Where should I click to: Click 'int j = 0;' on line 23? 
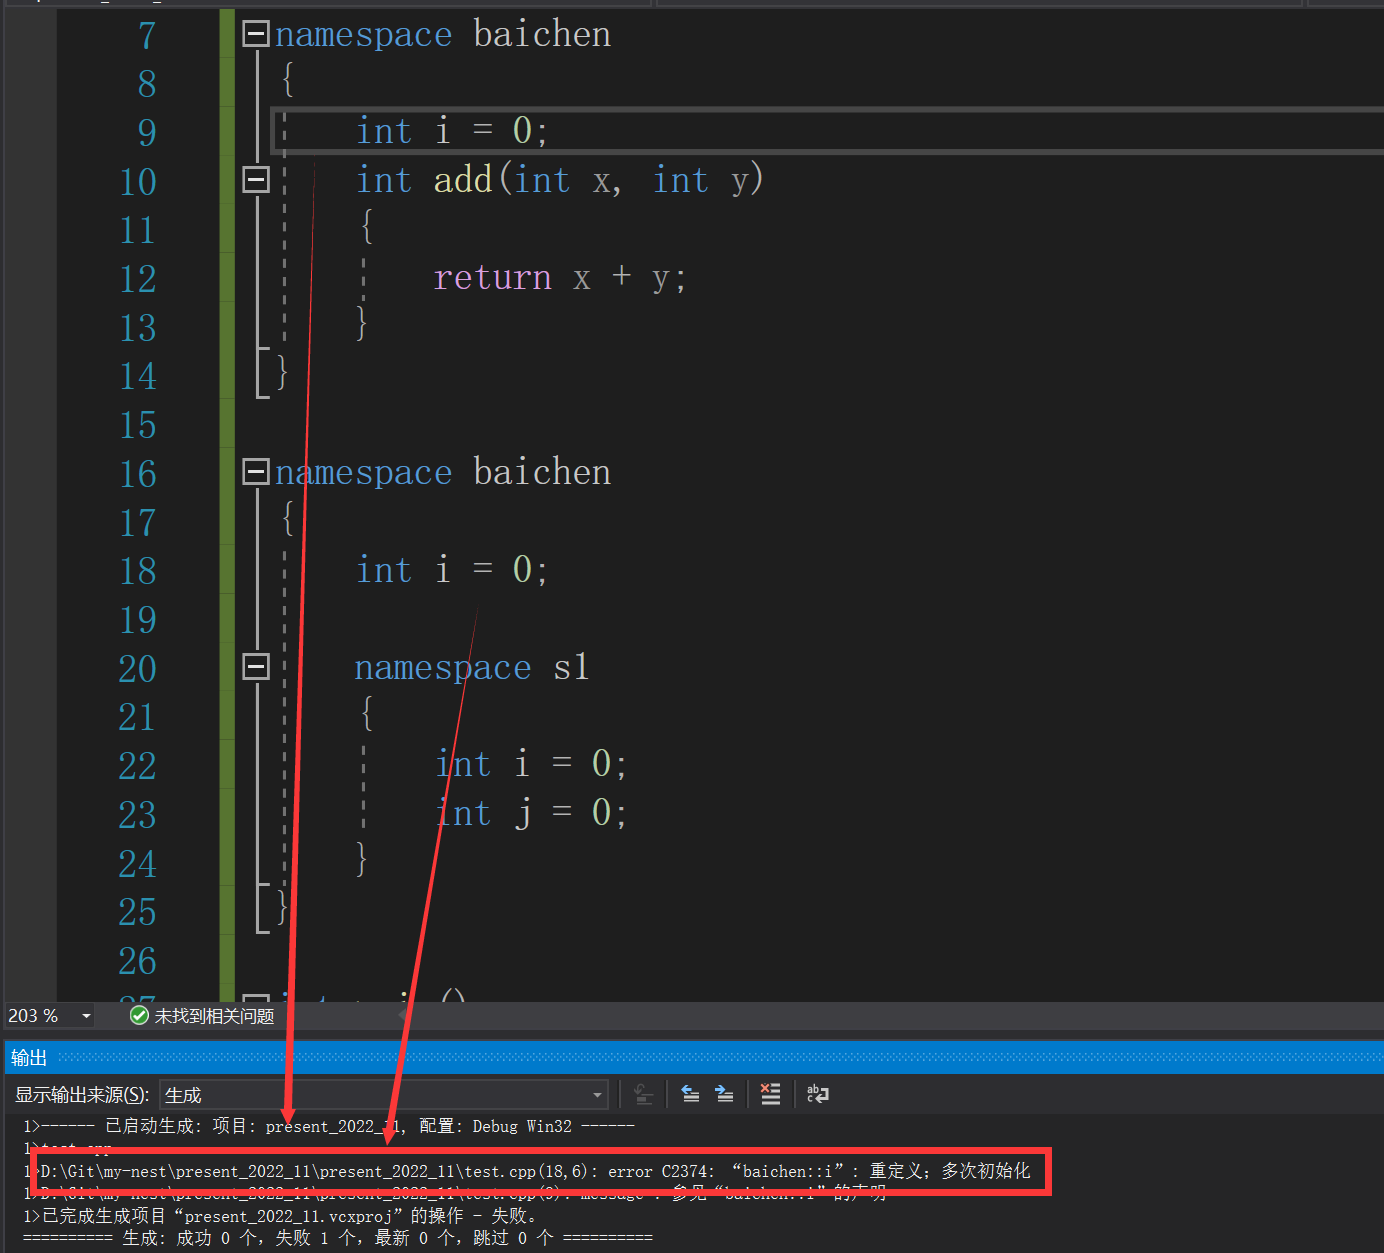point(532,813)
